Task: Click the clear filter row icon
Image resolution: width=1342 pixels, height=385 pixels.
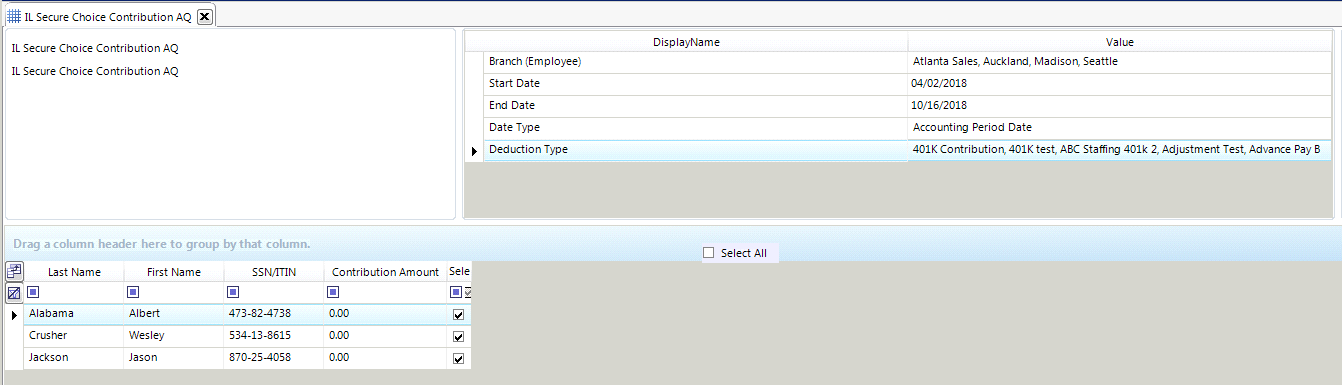Action: point(14,293)
